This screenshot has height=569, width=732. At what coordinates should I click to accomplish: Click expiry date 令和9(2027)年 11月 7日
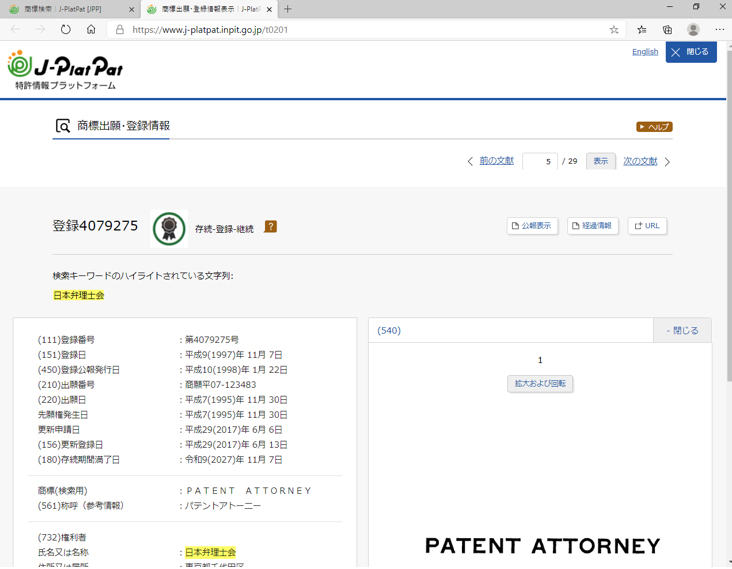tap(234, 460)
